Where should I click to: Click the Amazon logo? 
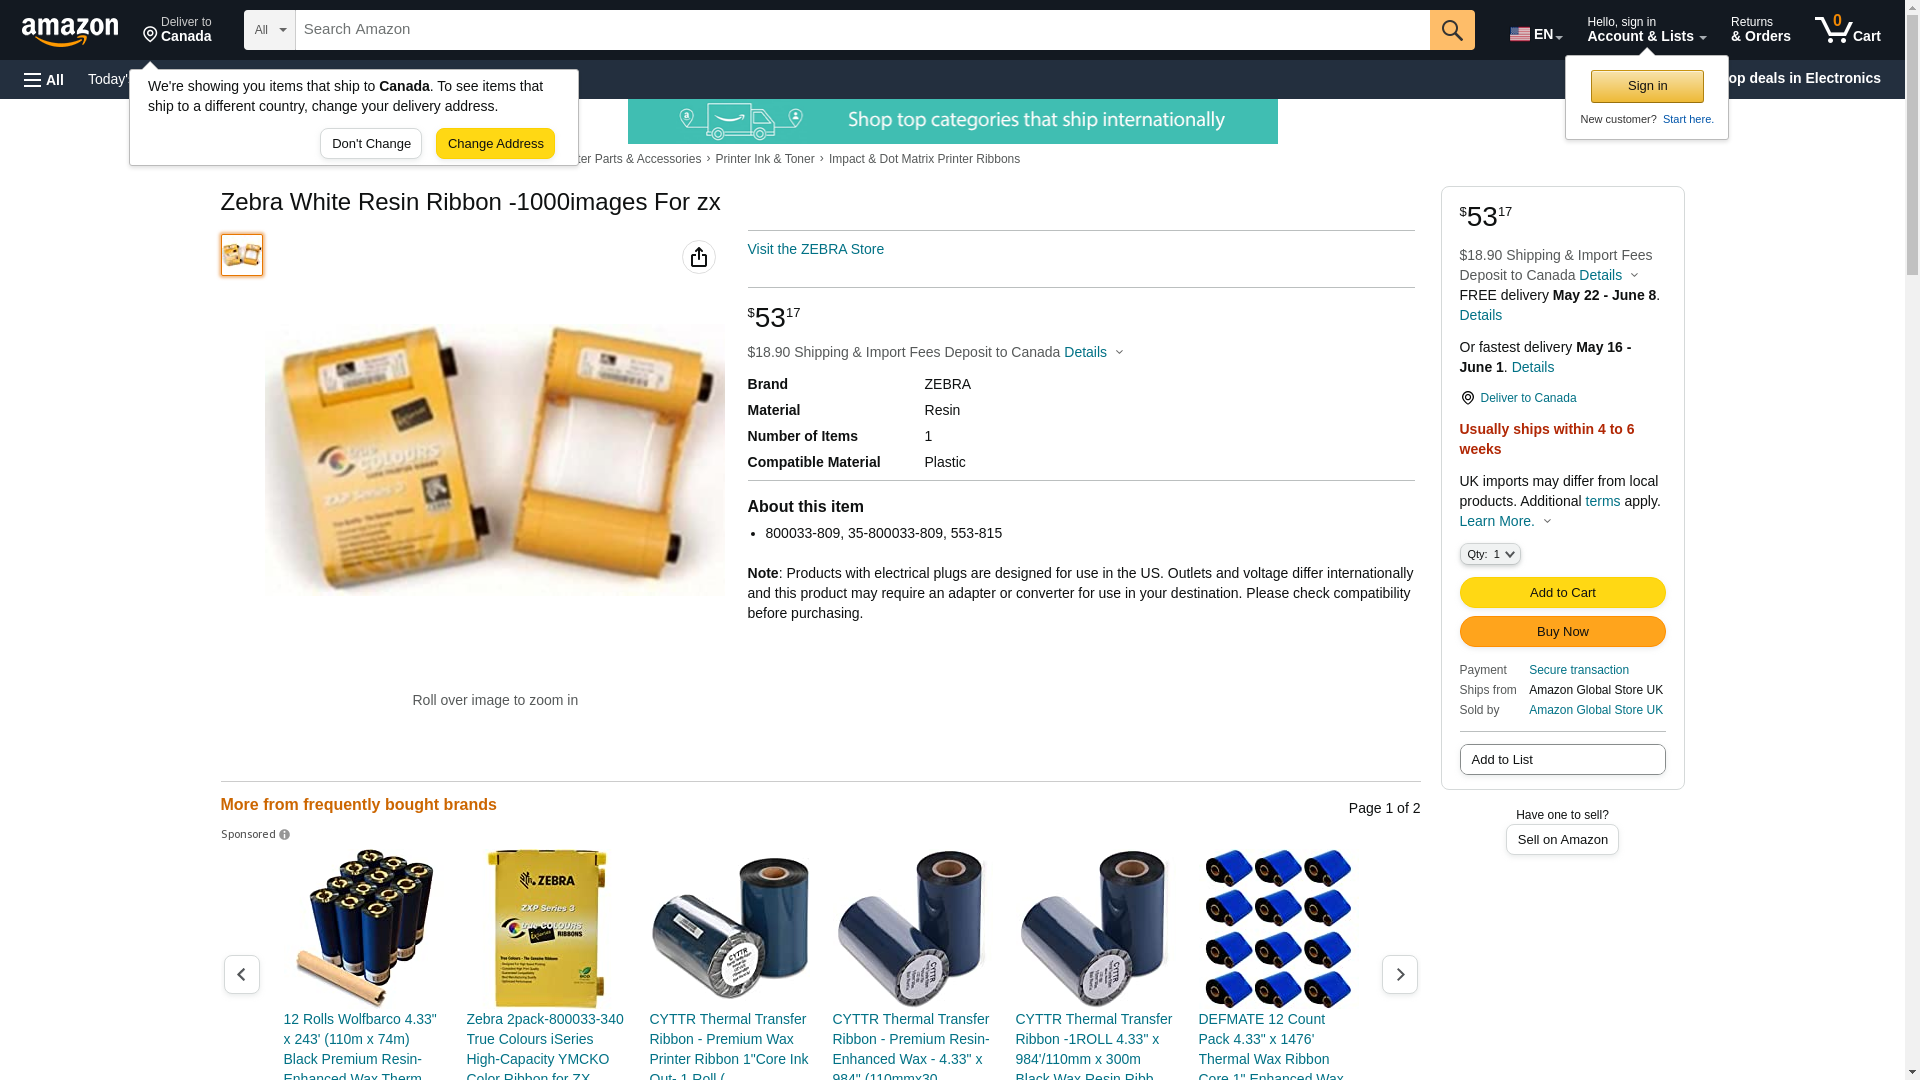(70, 31)
